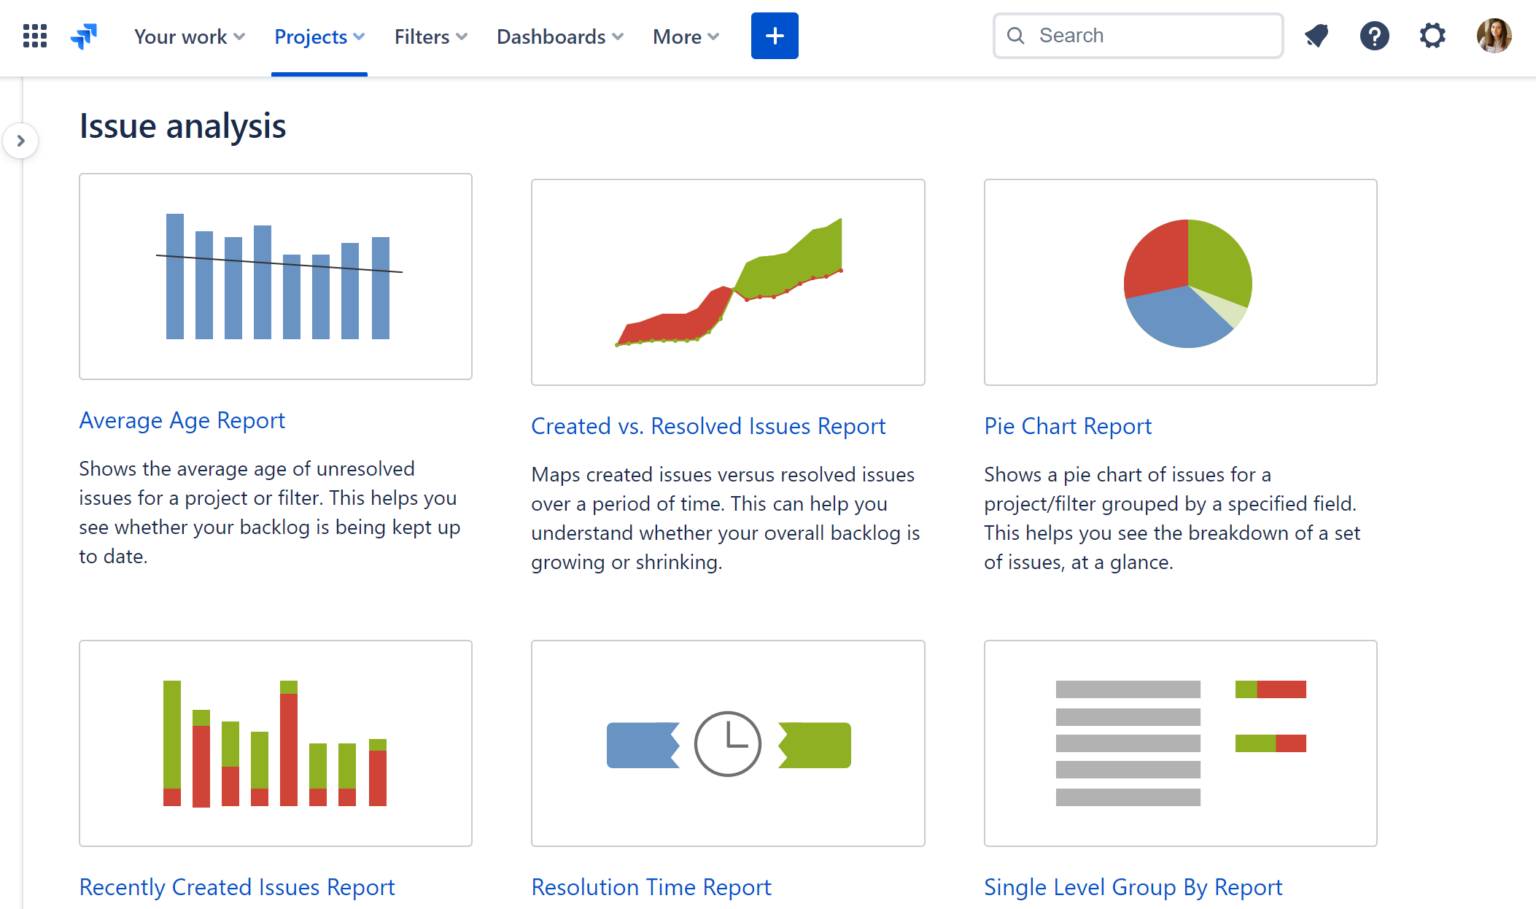Image resolution: width=1536 pixels, height=909 pixels.
Task: Create a new issue with the plus button
Action: click(x=774, y=35)
